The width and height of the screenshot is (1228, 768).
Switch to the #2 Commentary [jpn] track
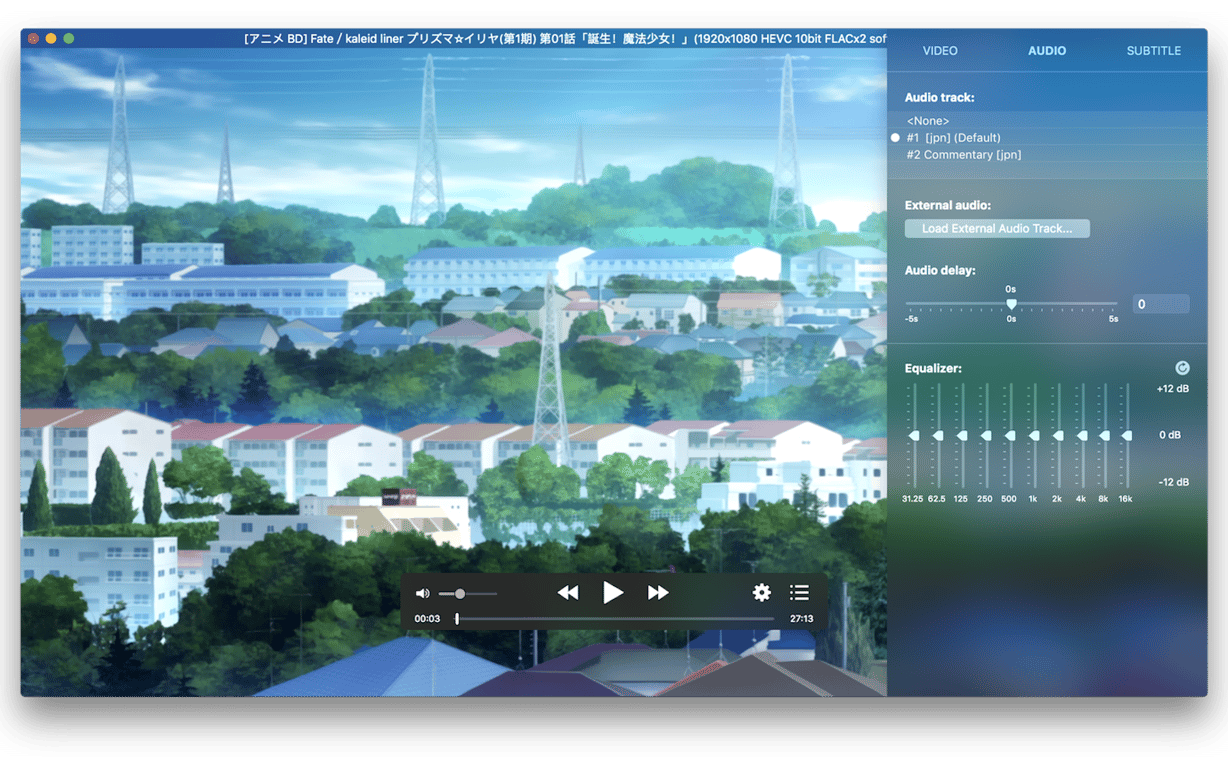(x=962, y=154)
